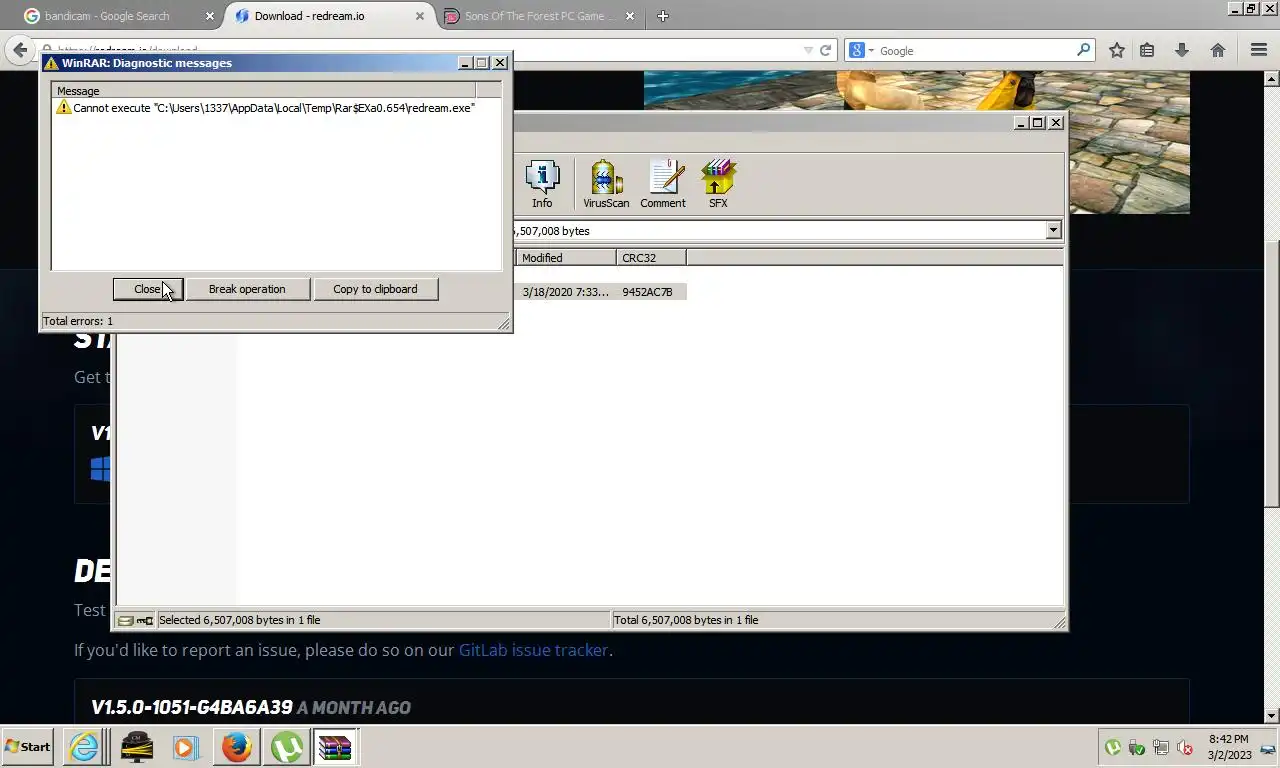Click the modified date 3/18/2020 cell
Viewport: 1280px width, 768px height.
pyautogui.click(x=565, y=292)
